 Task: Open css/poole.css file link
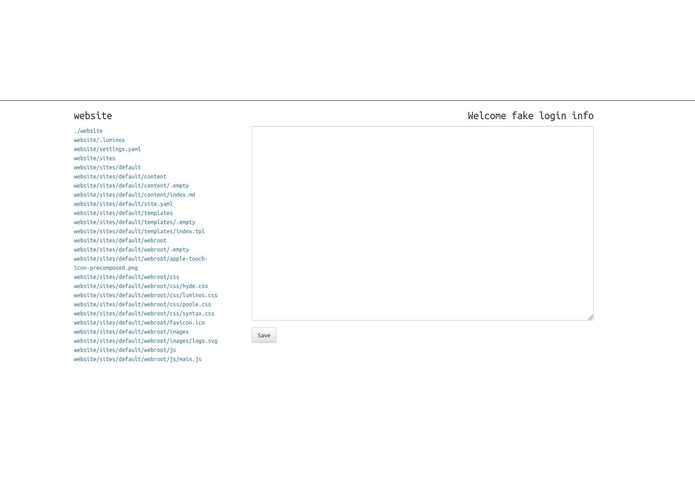(x=142, y=304)
